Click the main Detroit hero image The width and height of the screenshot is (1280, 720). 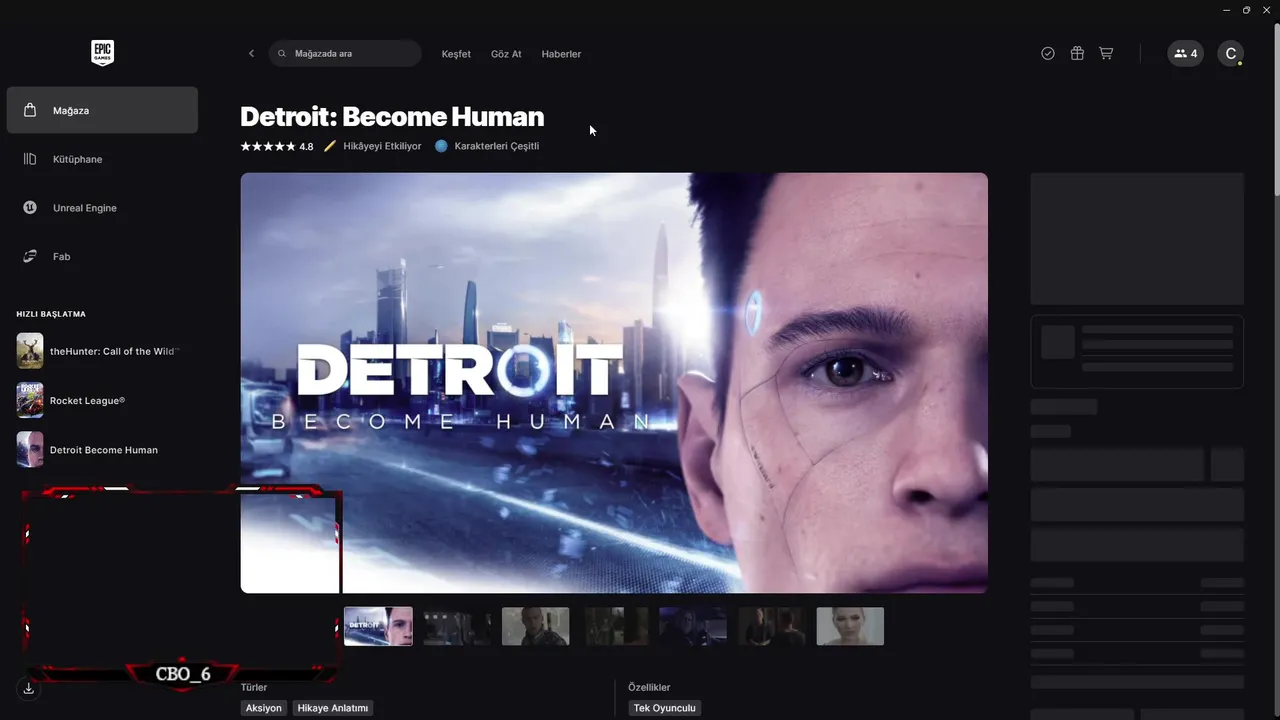click(x=614, y=383)
